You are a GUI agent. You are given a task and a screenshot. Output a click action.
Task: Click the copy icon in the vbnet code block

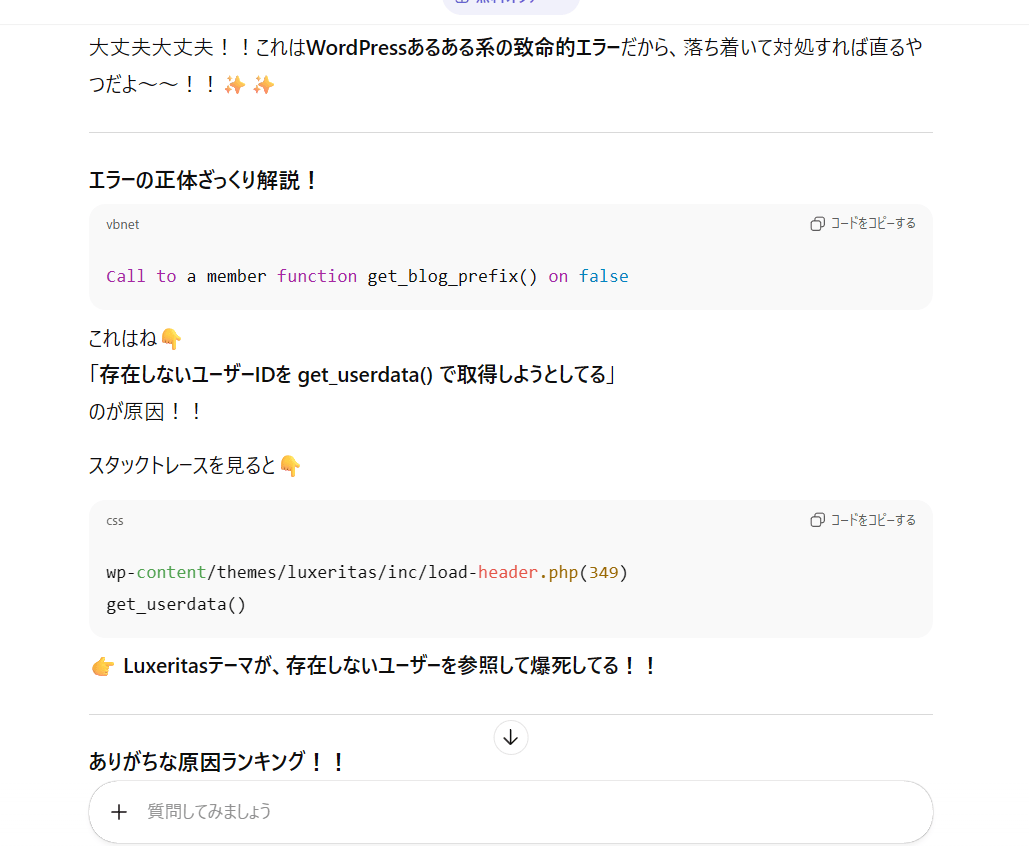click(x=817, y=224)
